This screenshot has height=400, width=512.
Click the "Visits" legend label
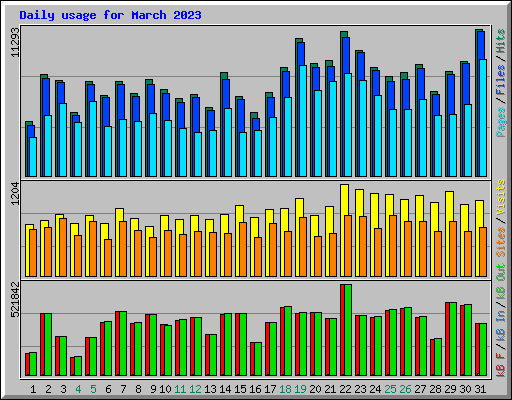(501, 197)
